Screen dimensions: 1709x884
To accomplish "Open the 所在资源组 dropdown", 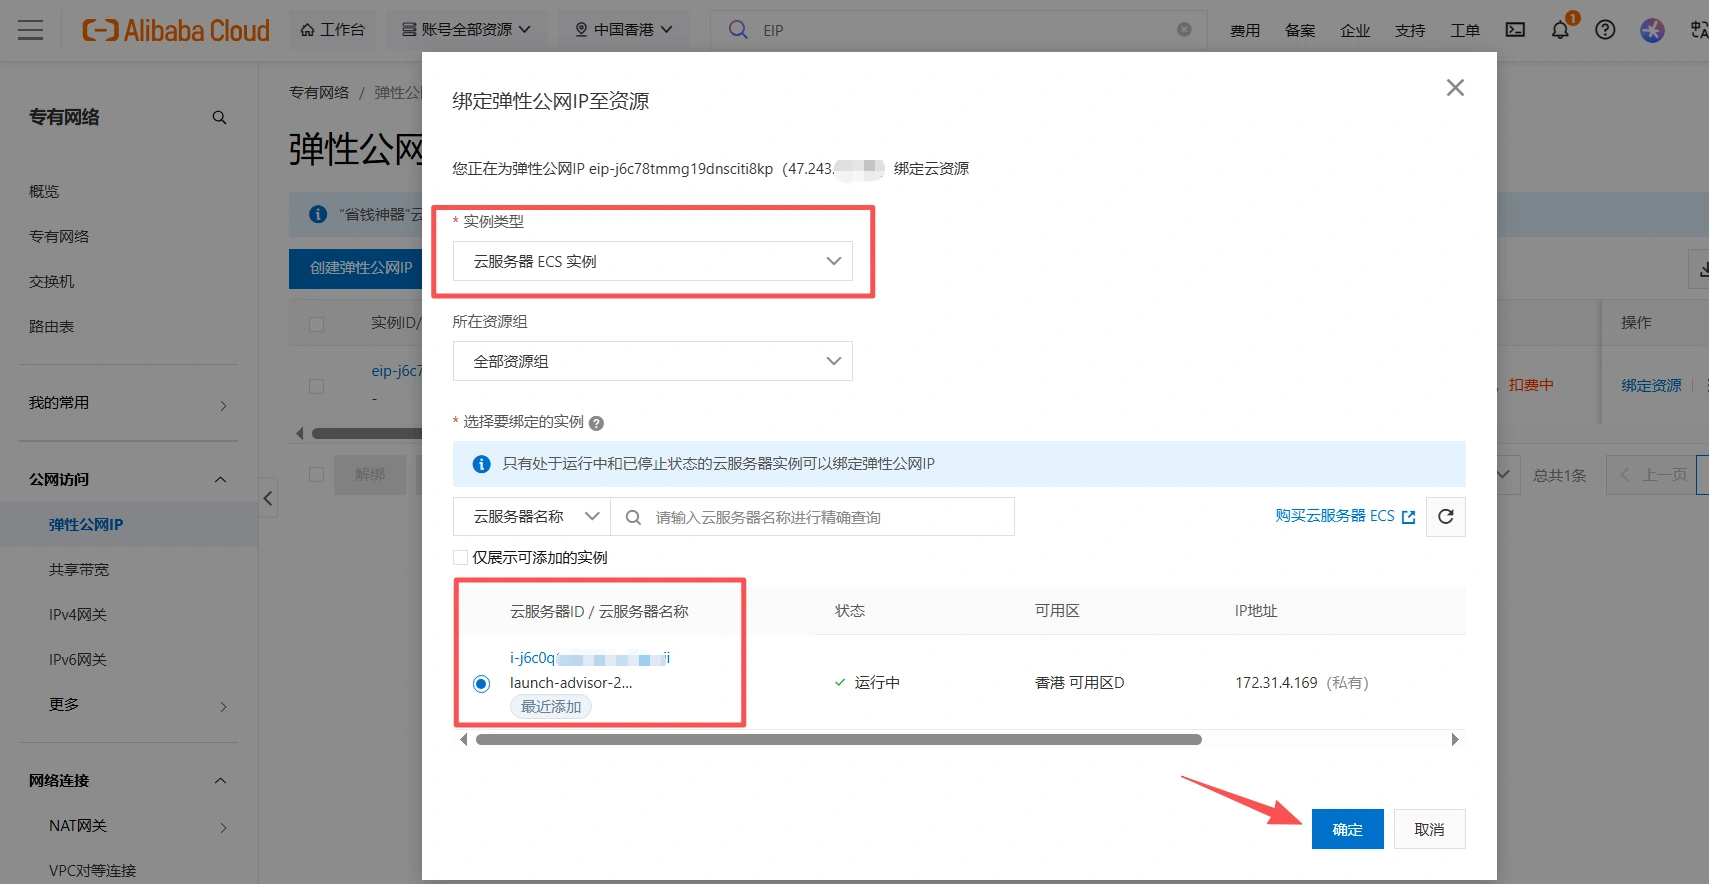I will (653, 361).
